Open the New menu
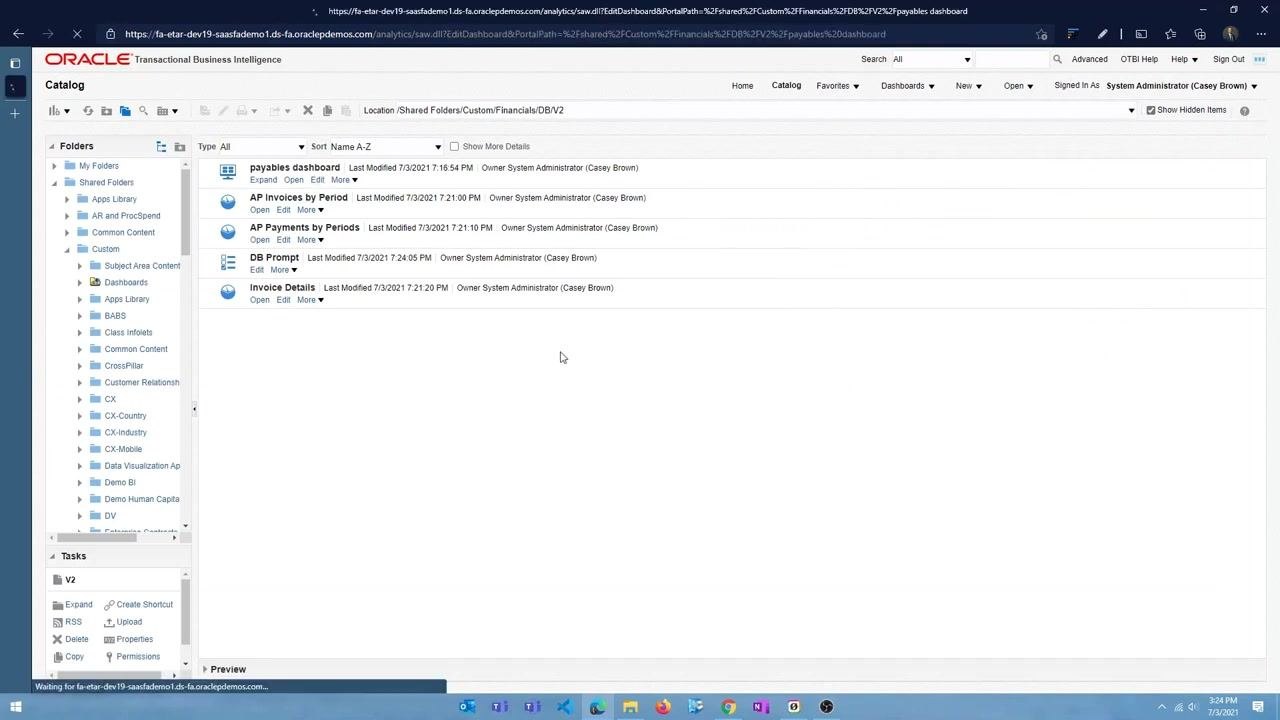Image resolution: width=1280 pixels, height=720 pixels. coord(968,86)
